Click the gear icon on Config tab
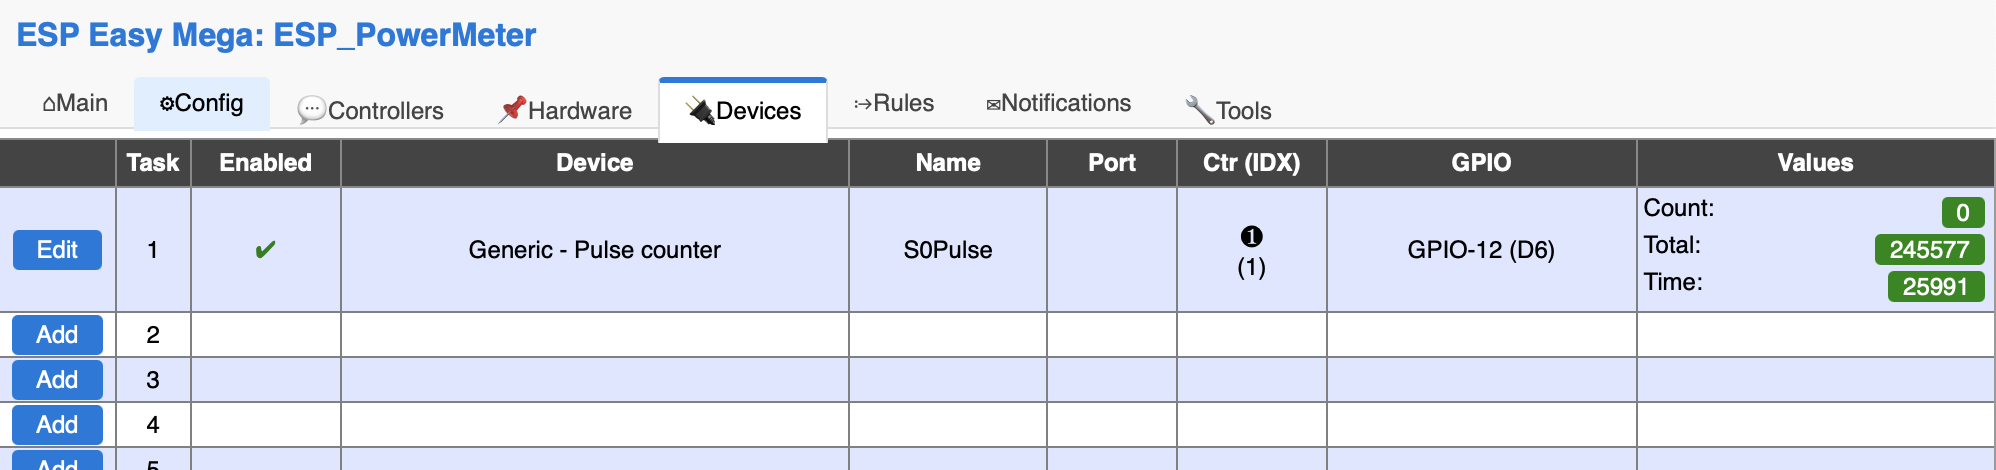This screenshot has width=1996, height=470. click(166, 104)
